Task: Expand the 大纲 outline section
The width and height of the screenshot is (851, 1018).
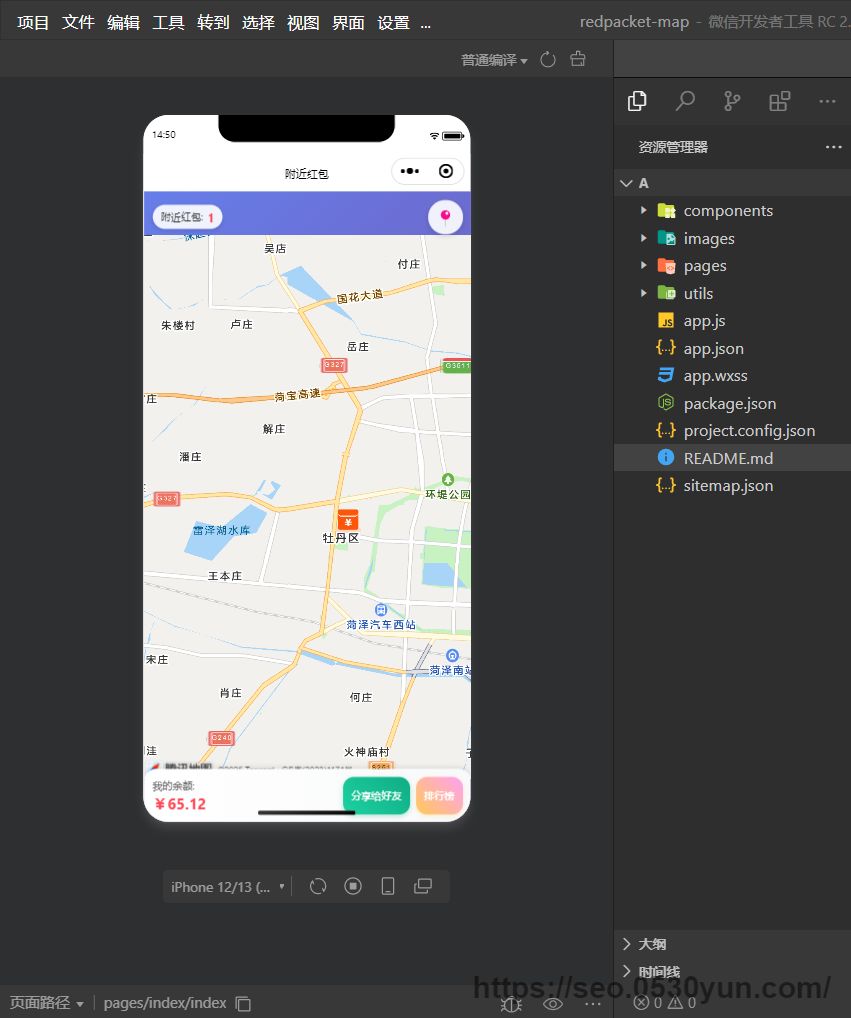Action: [652, 944]
